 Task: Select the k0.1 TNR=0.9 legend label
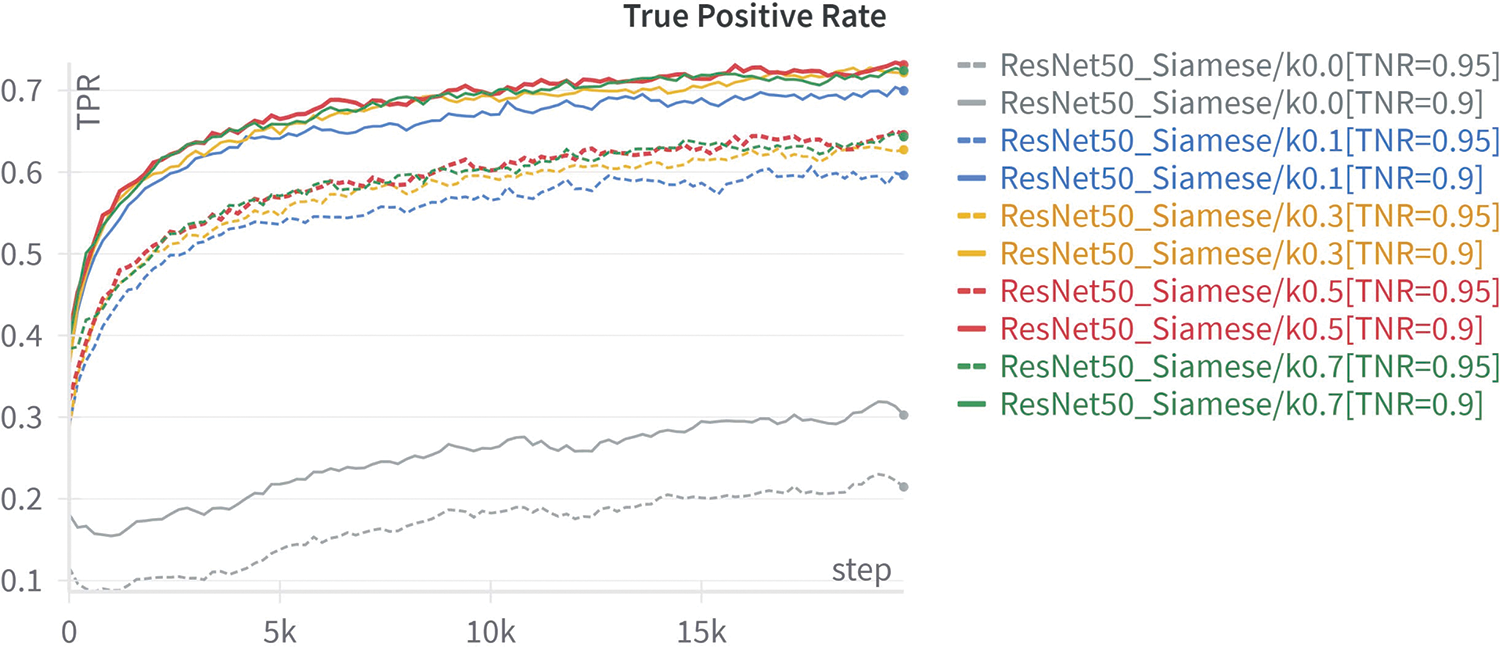1240,178
